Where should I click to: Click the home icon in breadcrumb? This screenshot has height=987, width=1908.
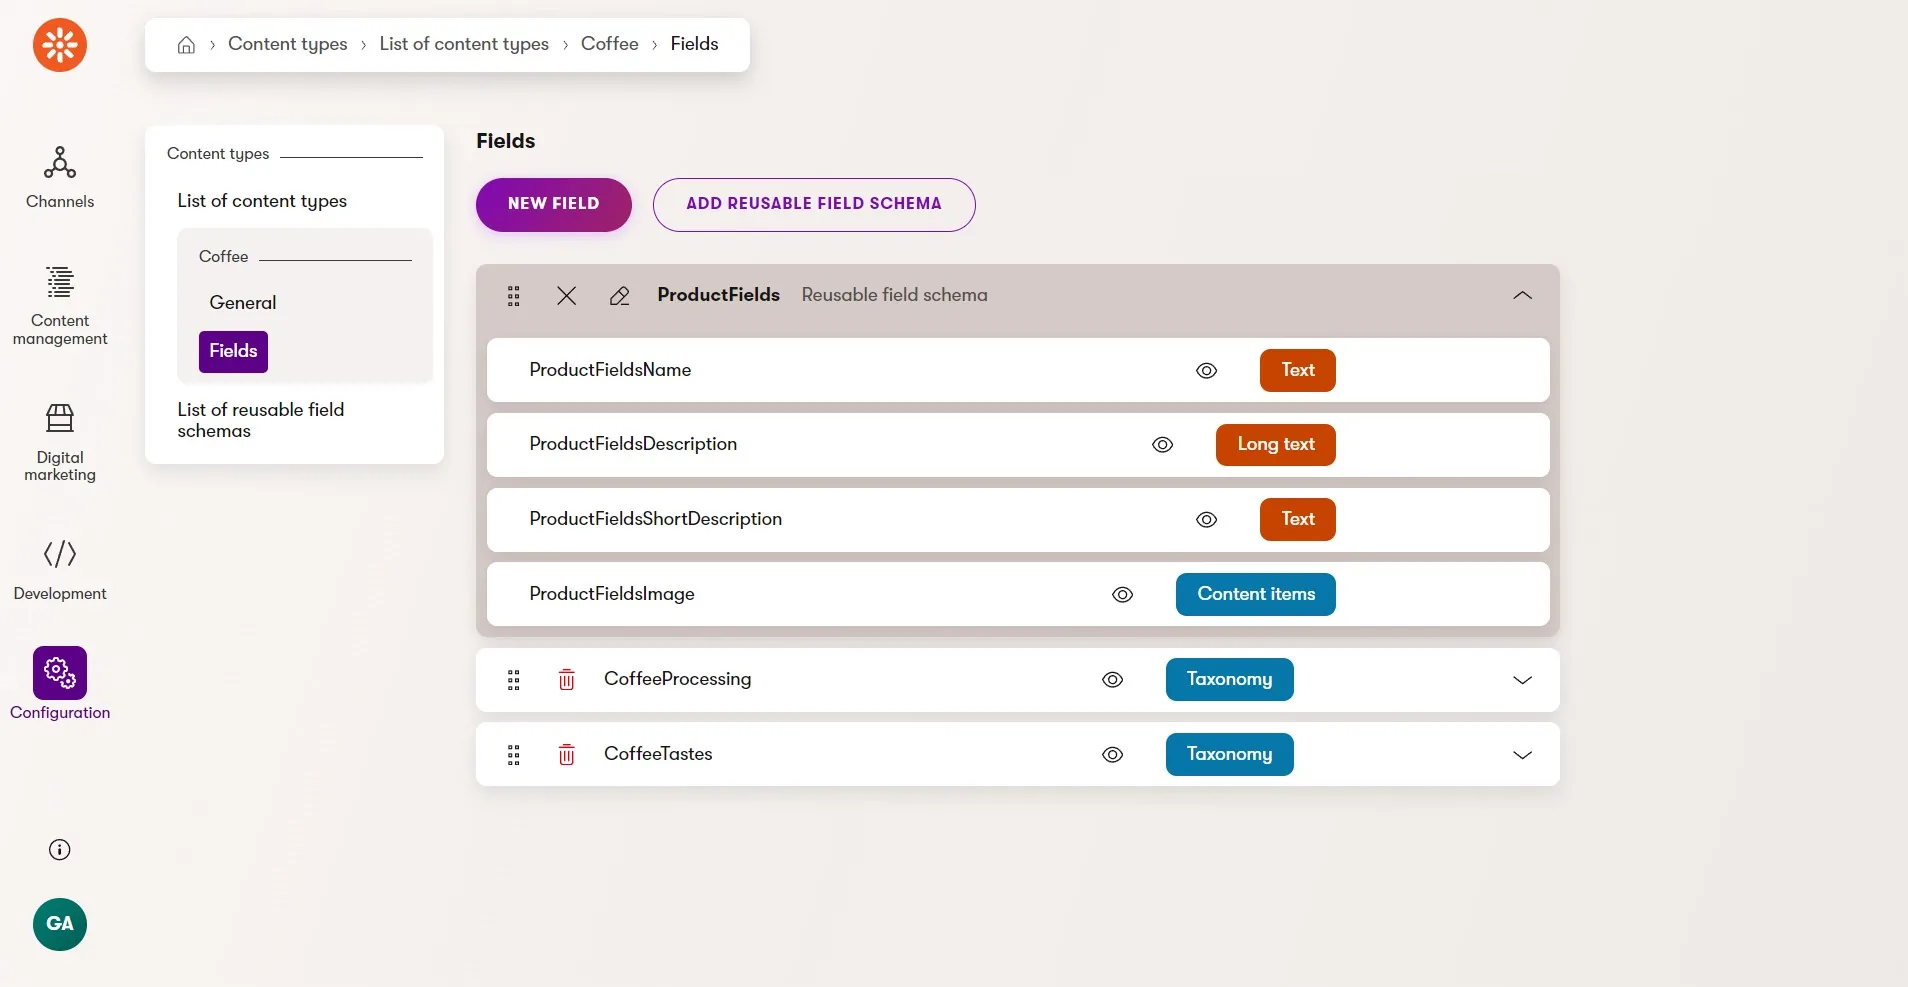tap(186, 44)
